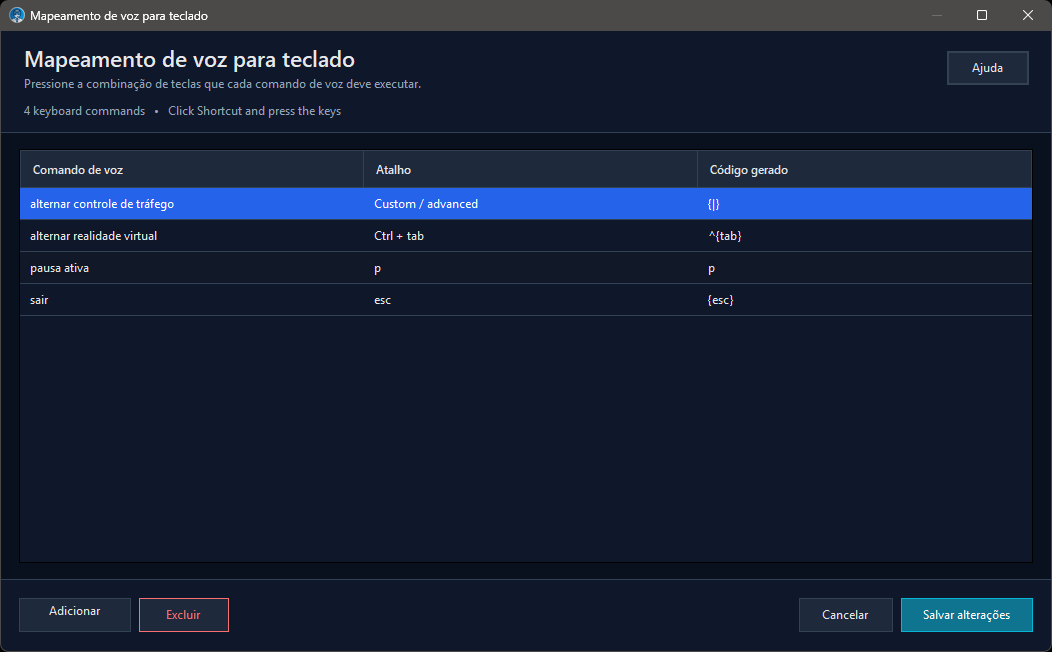Click the generated code '{|}' cell

point(864,204)
